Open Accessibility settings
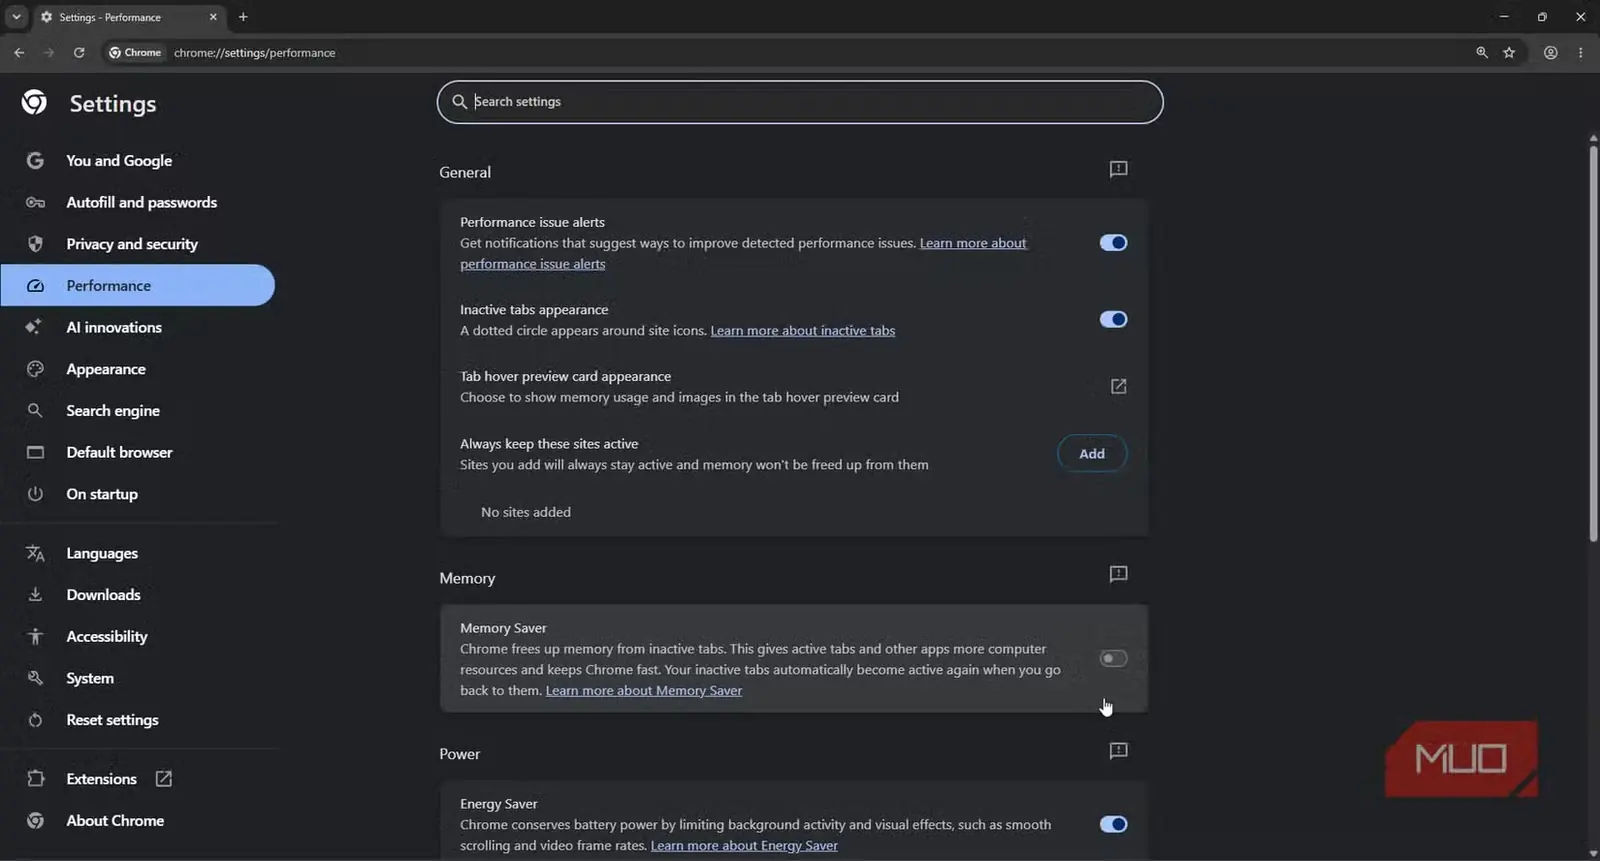Viewport: 1600px width, 861px height. click(138, 637)
